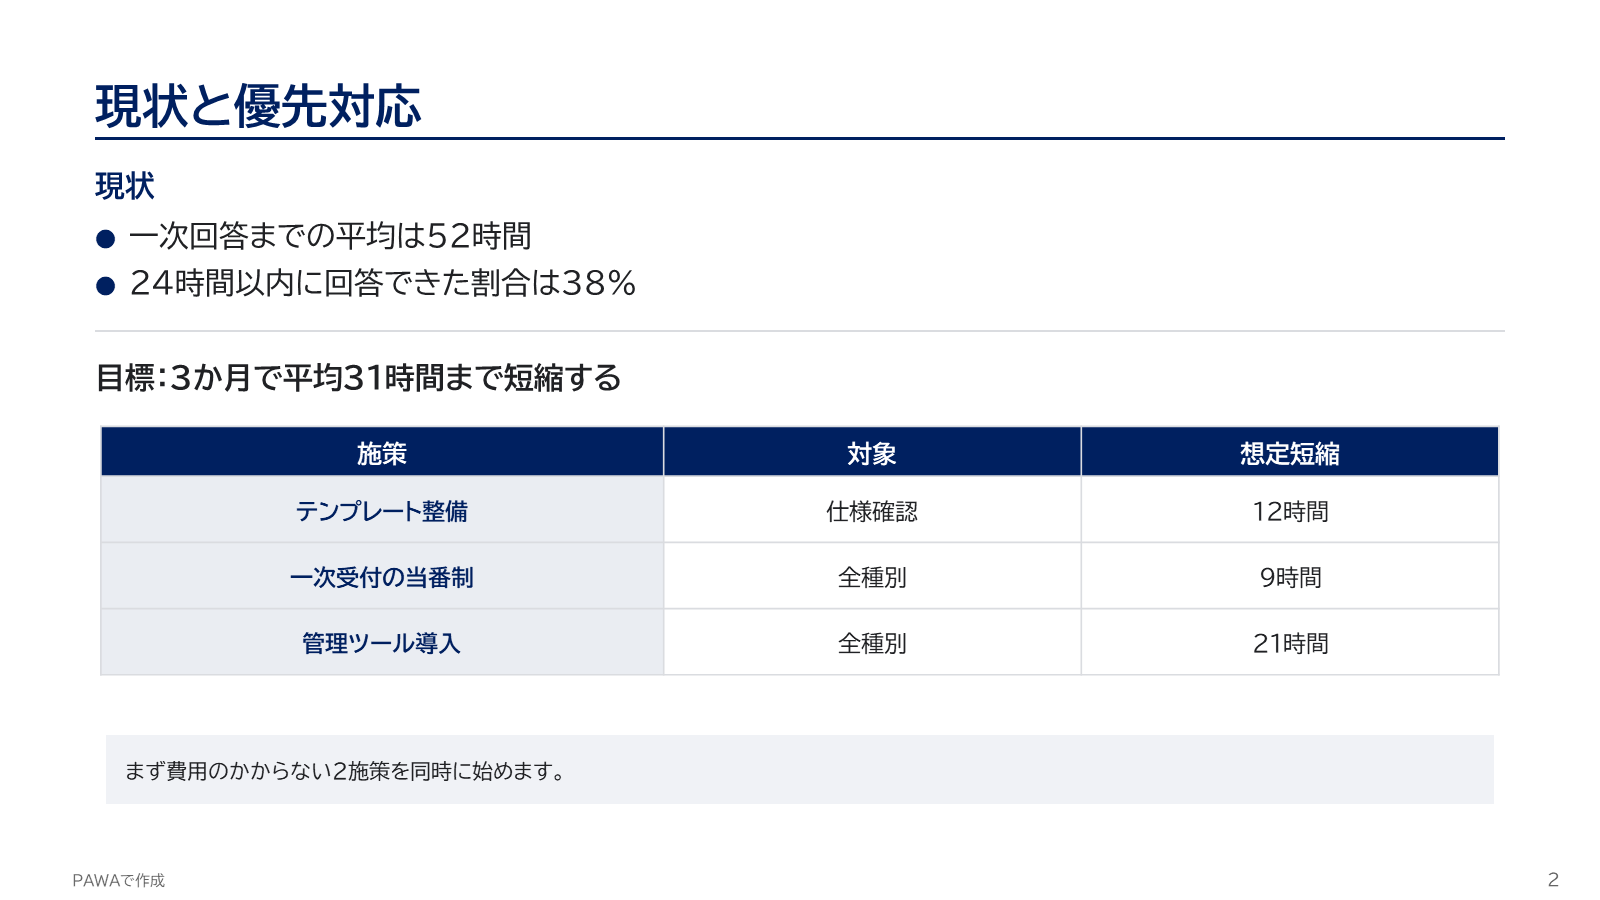This screenshot has width=1600, height=900.
Task: Select the テンプレート整備 table cell
Action: point(382,510)
